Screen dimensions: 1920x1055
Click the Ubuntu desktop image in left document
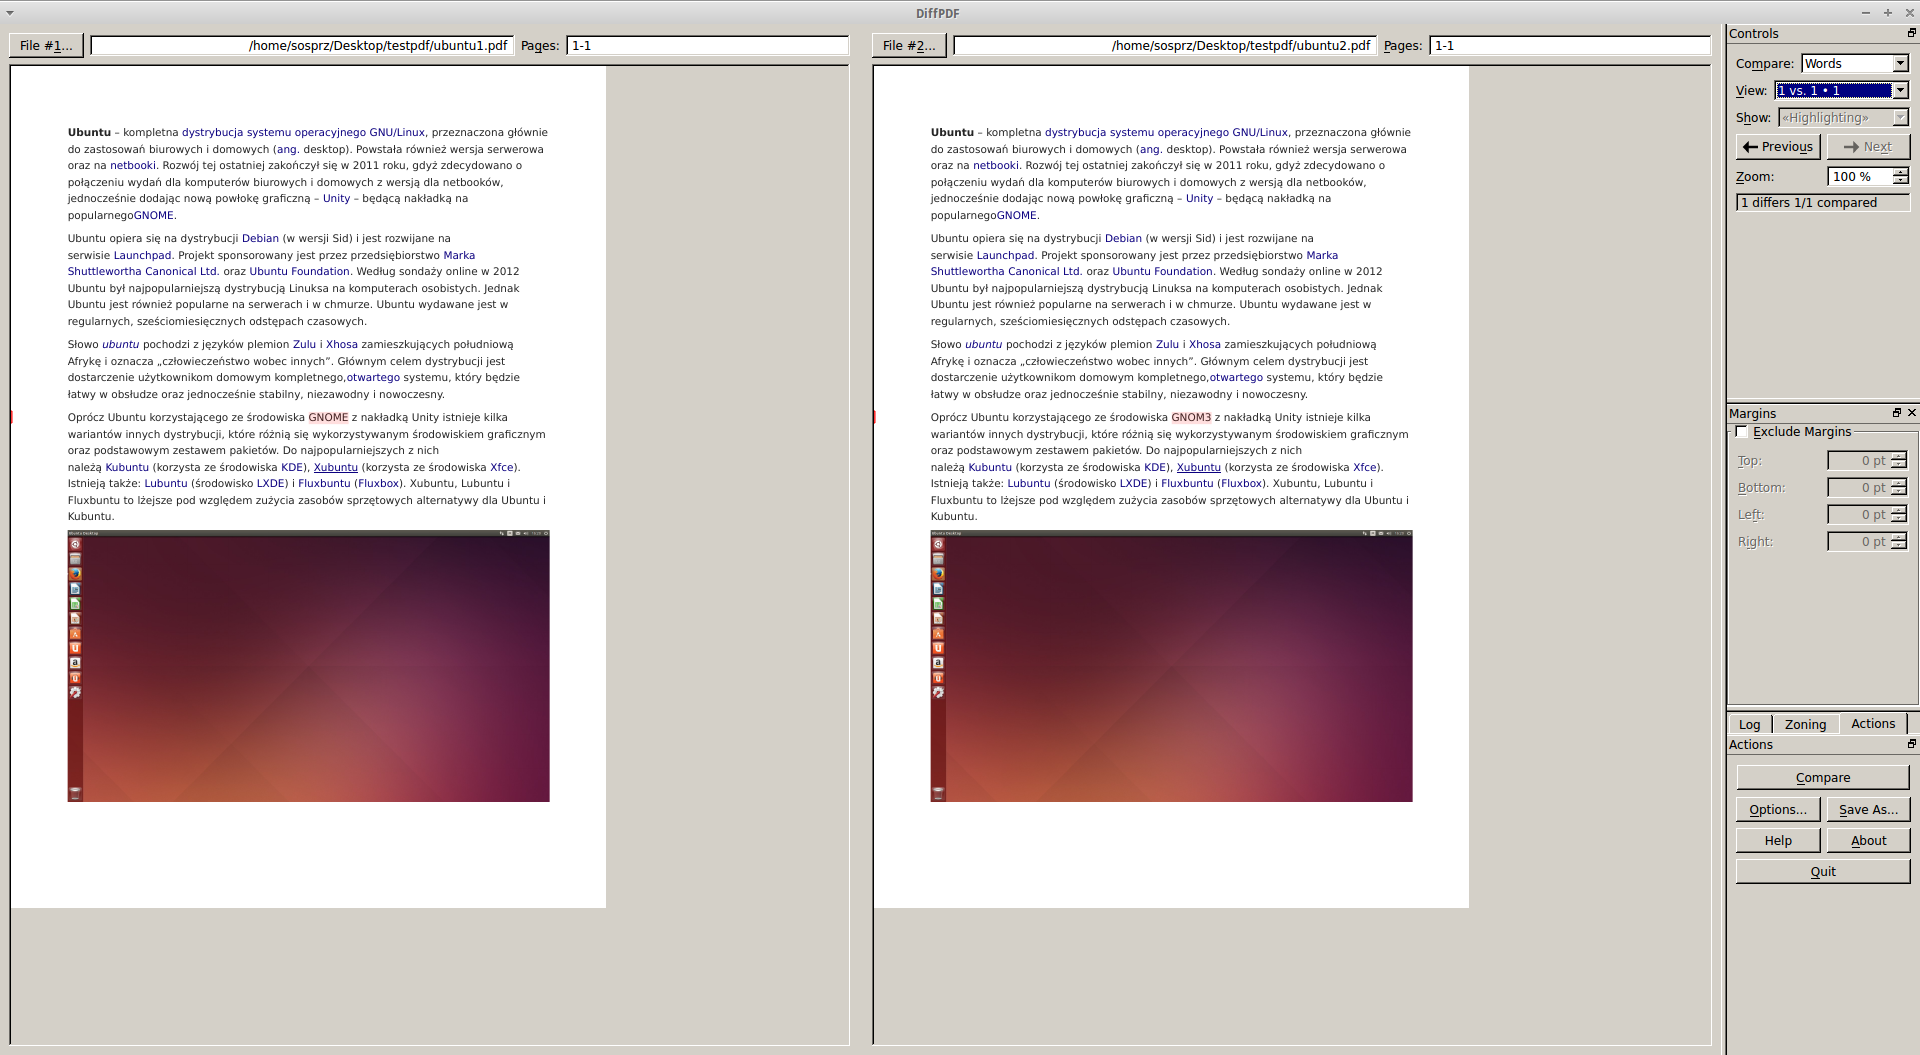tap(309, 666)
